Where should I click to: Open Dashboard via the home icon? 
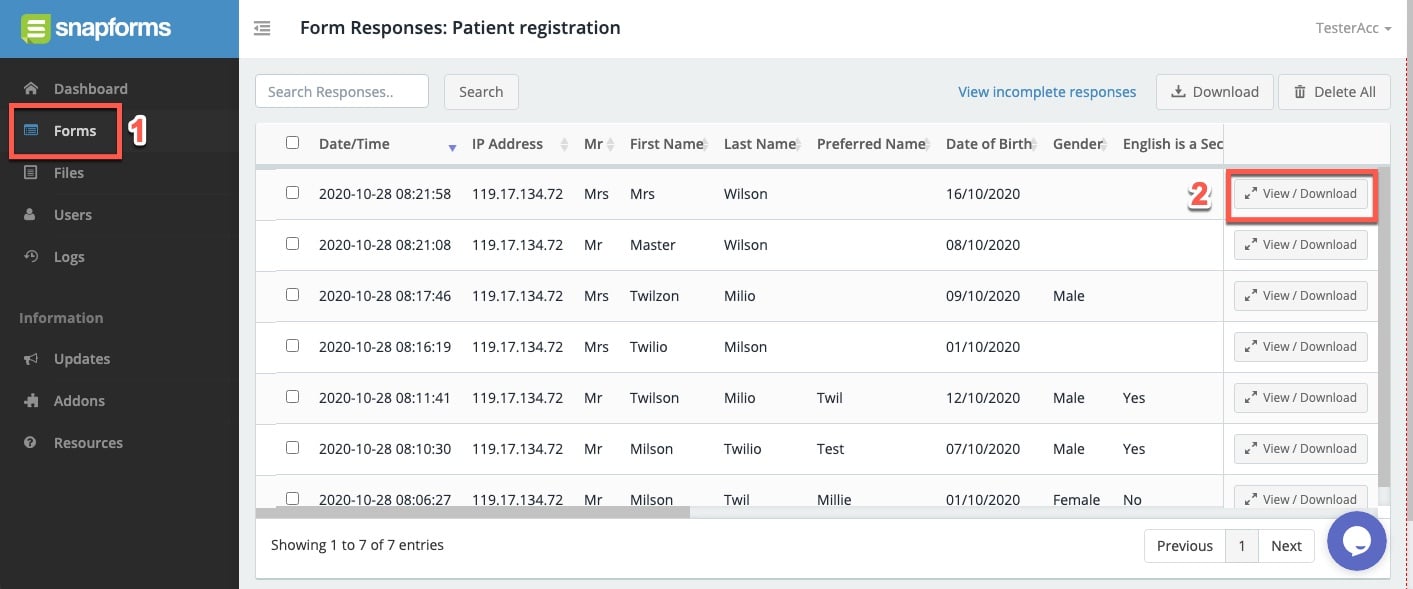[31, 88]
